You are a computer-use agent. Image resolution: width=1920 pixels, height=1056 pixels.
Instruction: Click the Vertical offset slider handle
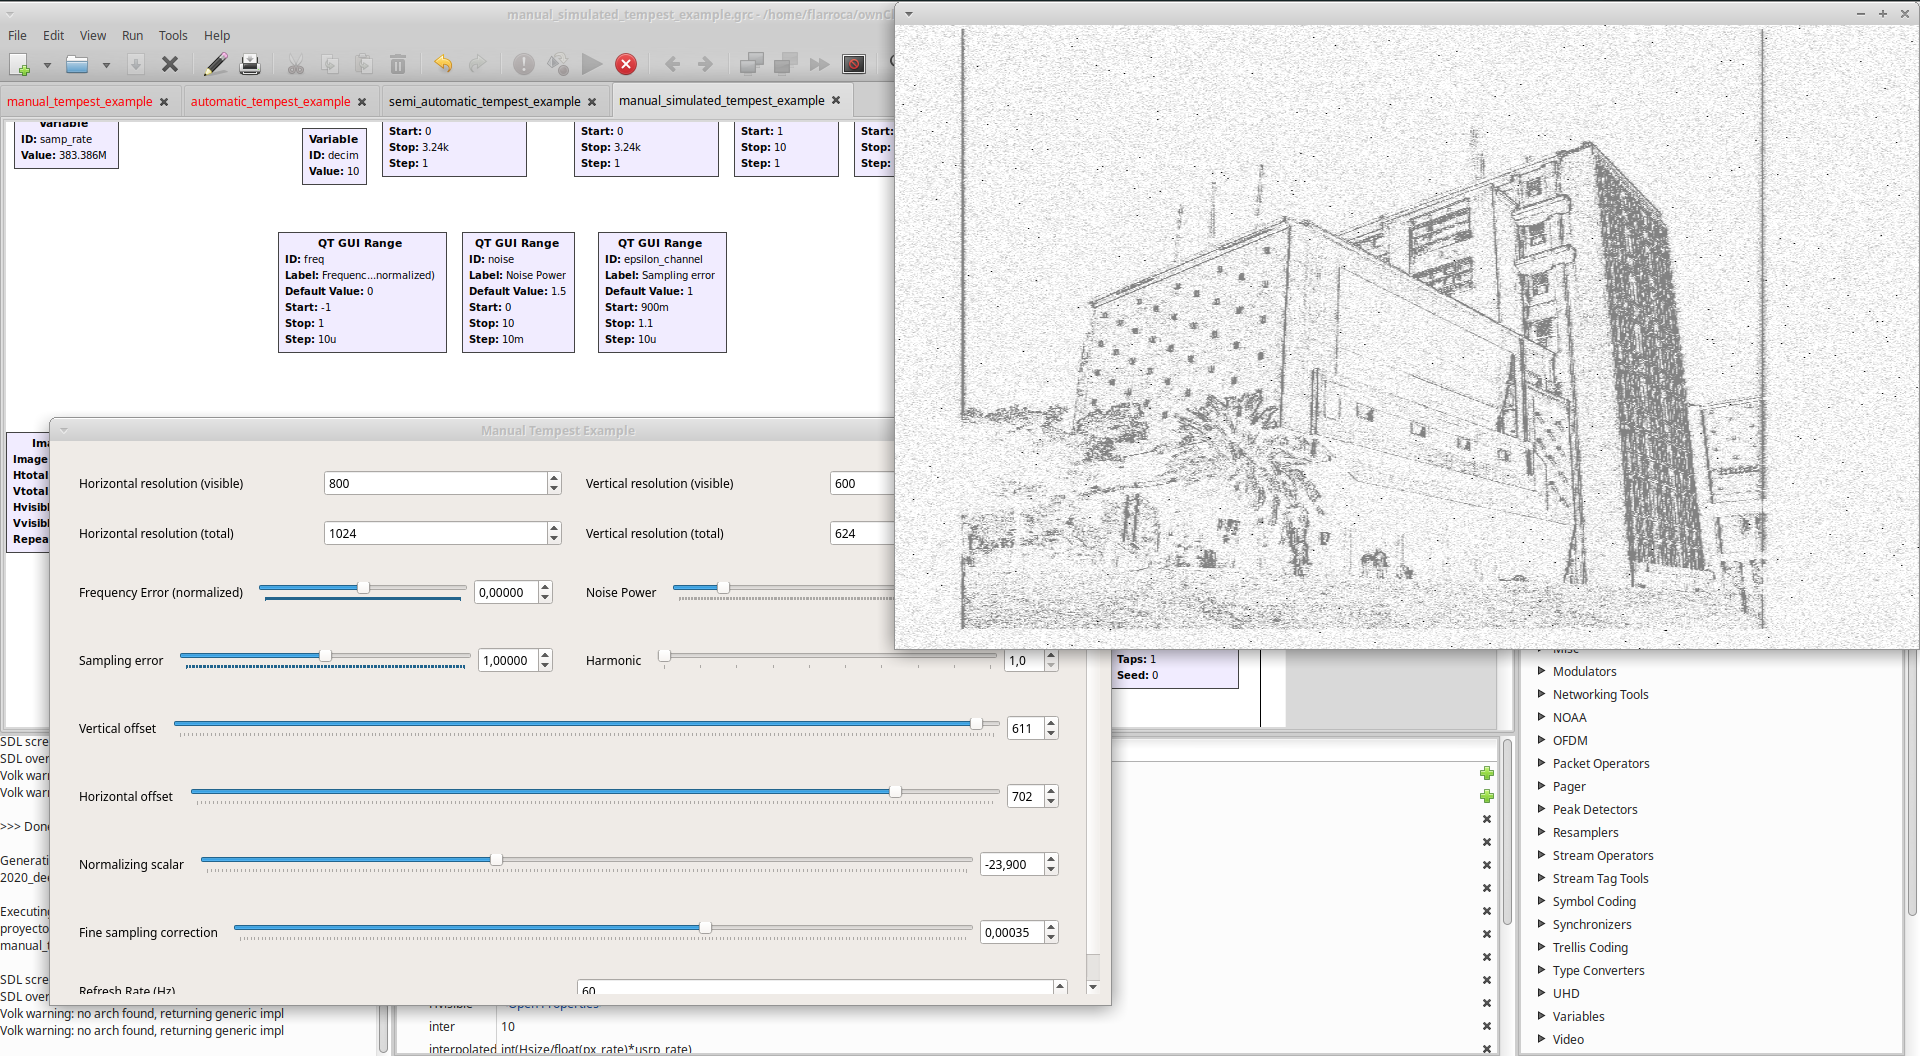(976, 724)
